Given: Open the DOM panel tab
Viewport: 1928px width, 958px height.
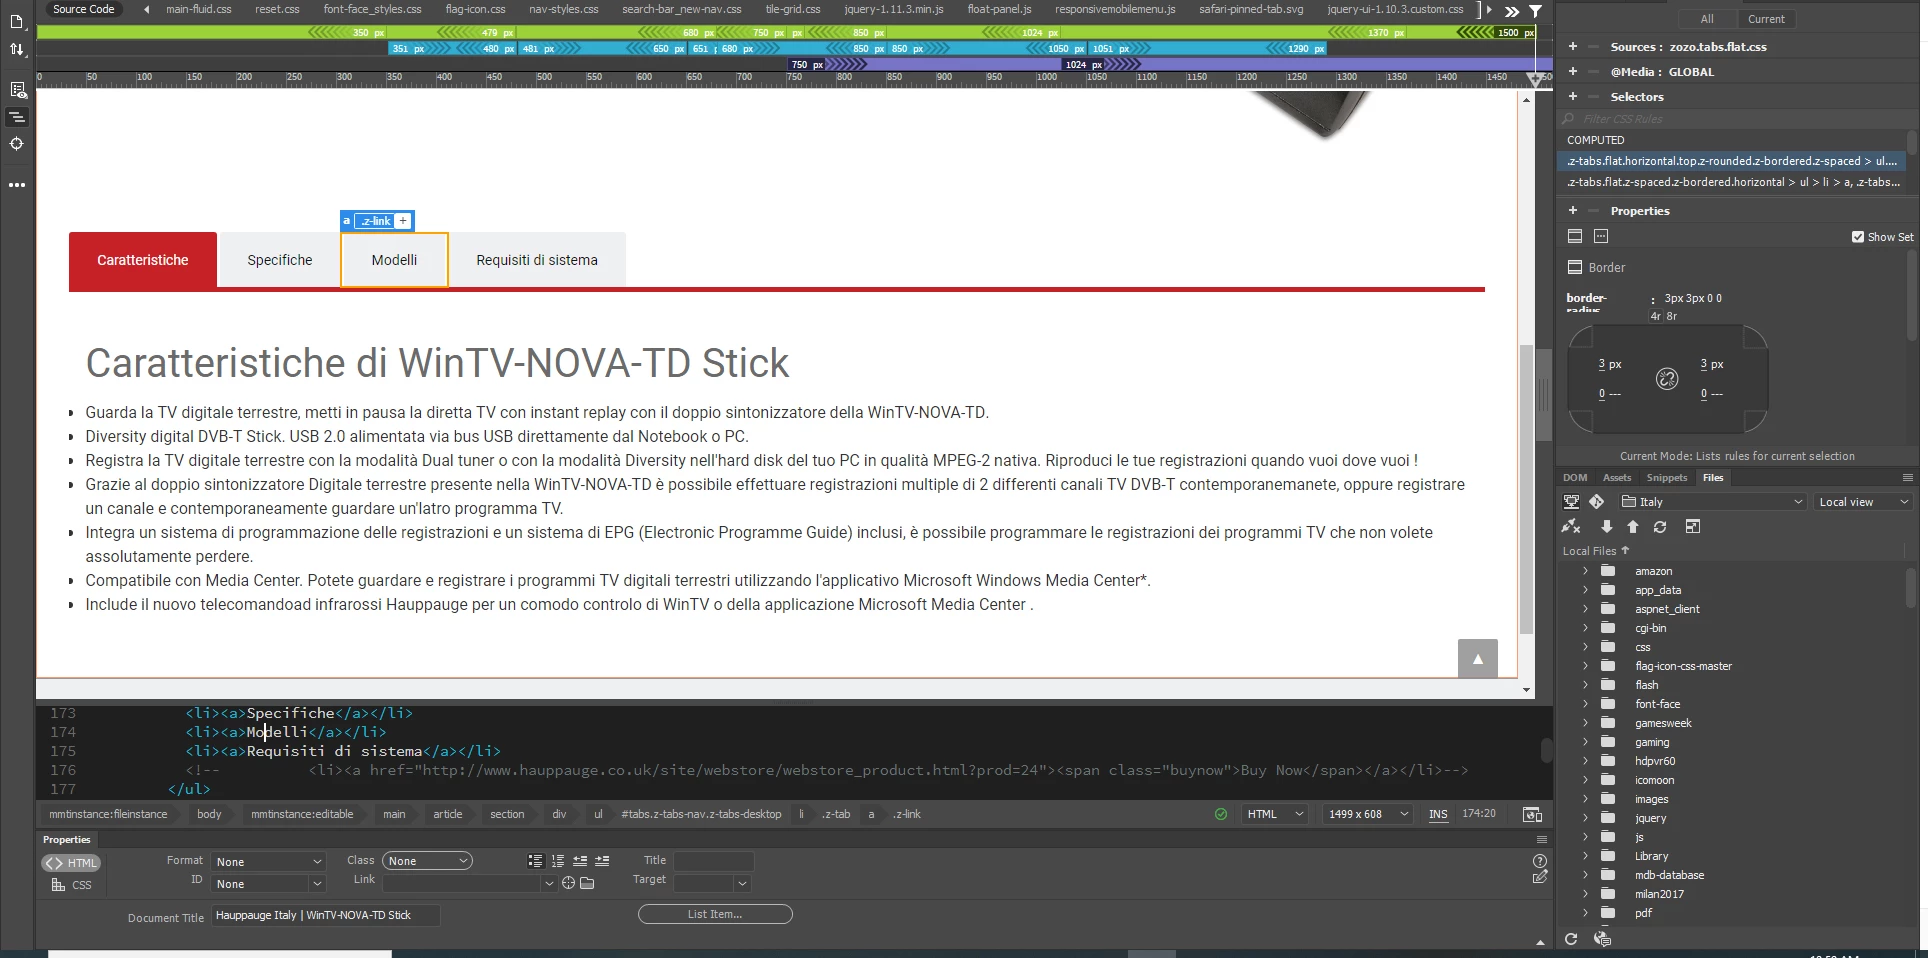Looking at the screenshot, I should tap(1575, 478).
